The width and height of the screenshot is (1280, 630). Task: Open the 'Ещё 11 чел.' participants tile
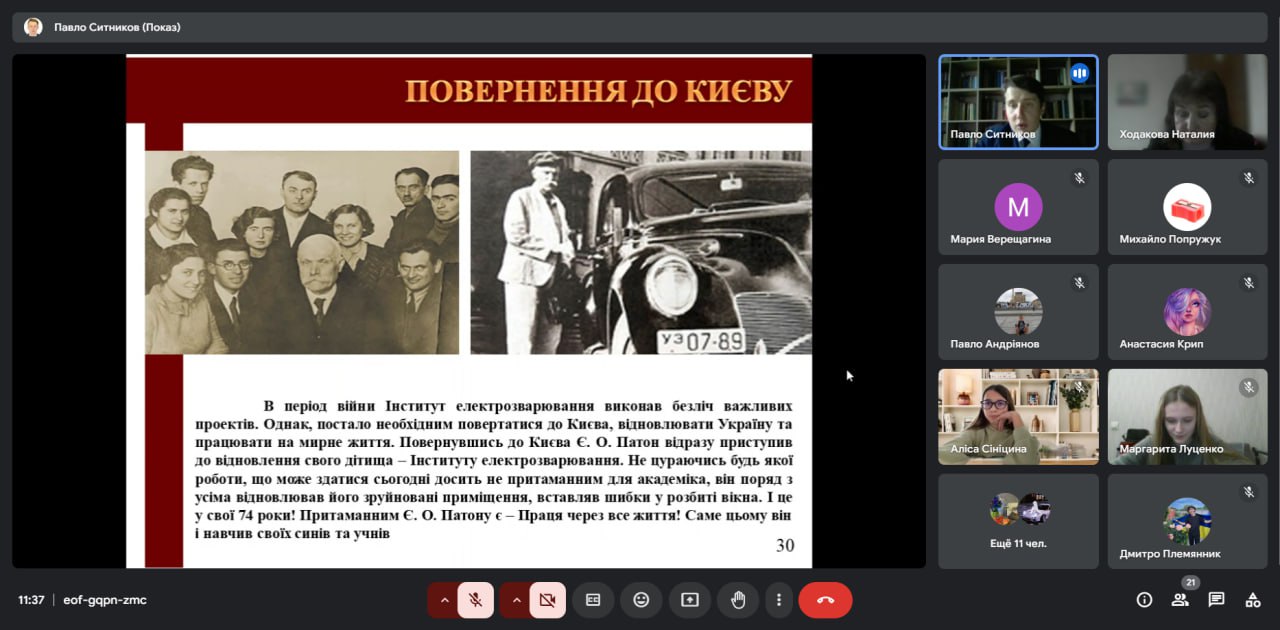click(x=1018, y=521)
